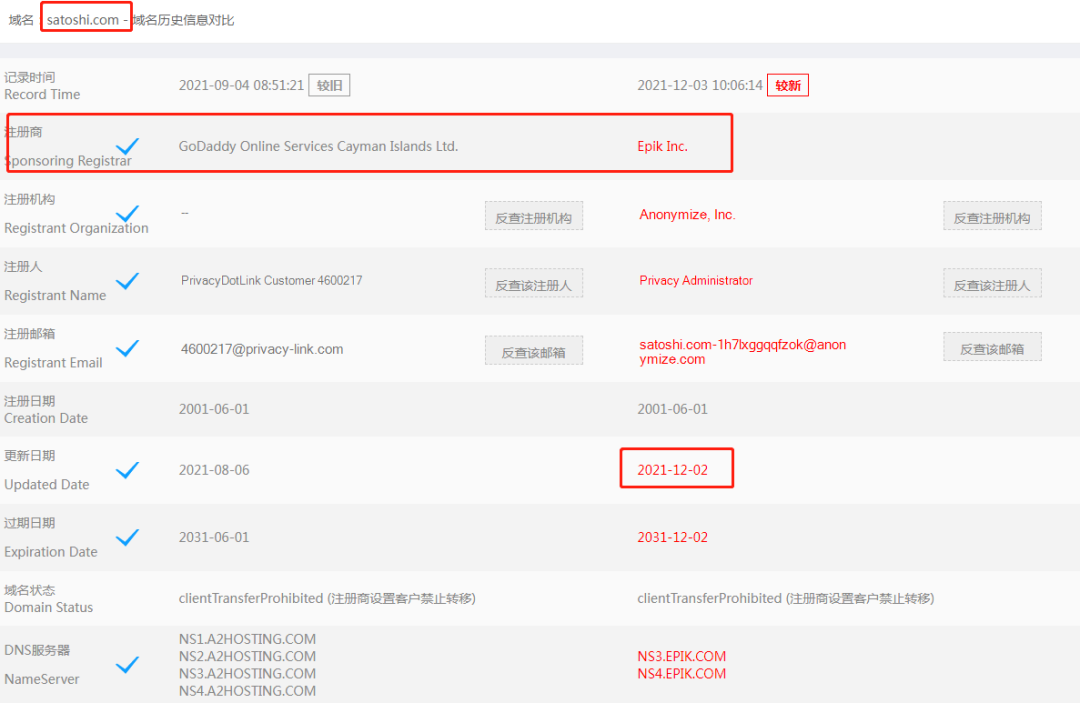The width and height of the screenshot is (1080, 703).
Task: Click 反查该注册人 button next to Privacy Administrator
Action: pyautogui.click(x=993, y=283)
